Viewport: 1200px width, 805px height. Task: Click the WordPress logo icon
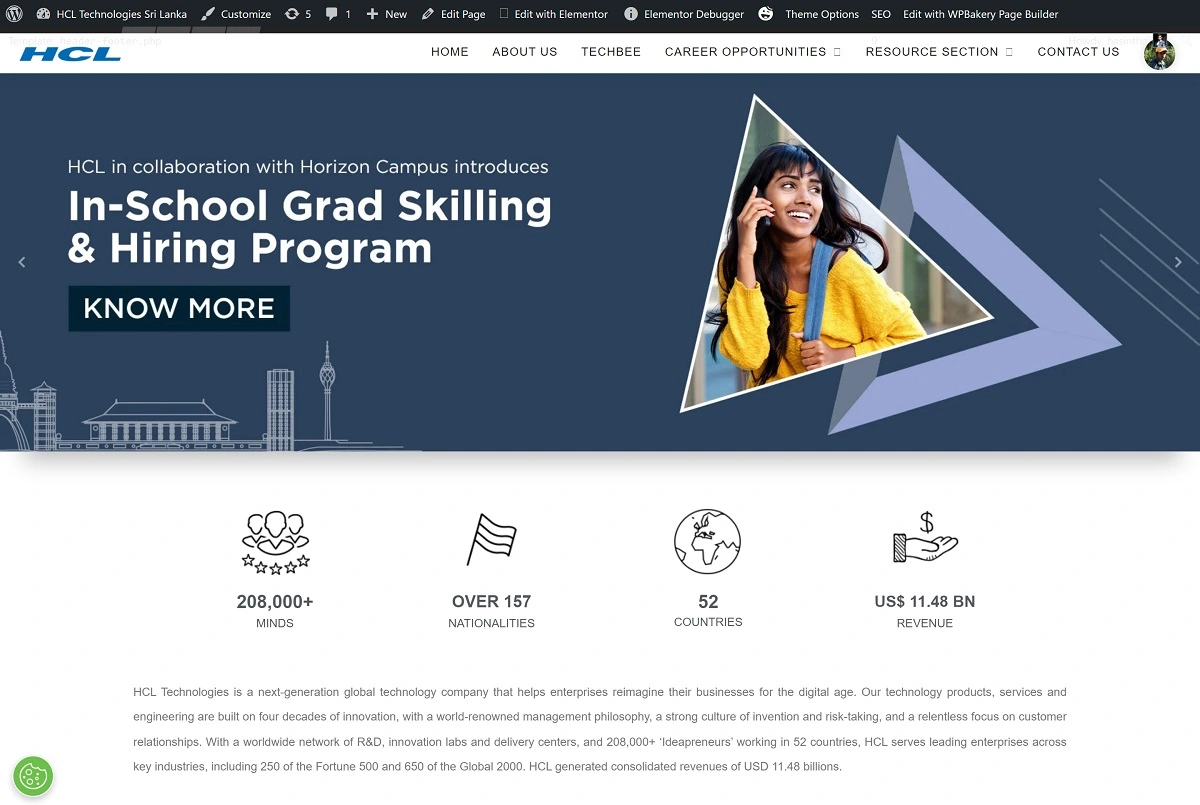coord(14,14)
